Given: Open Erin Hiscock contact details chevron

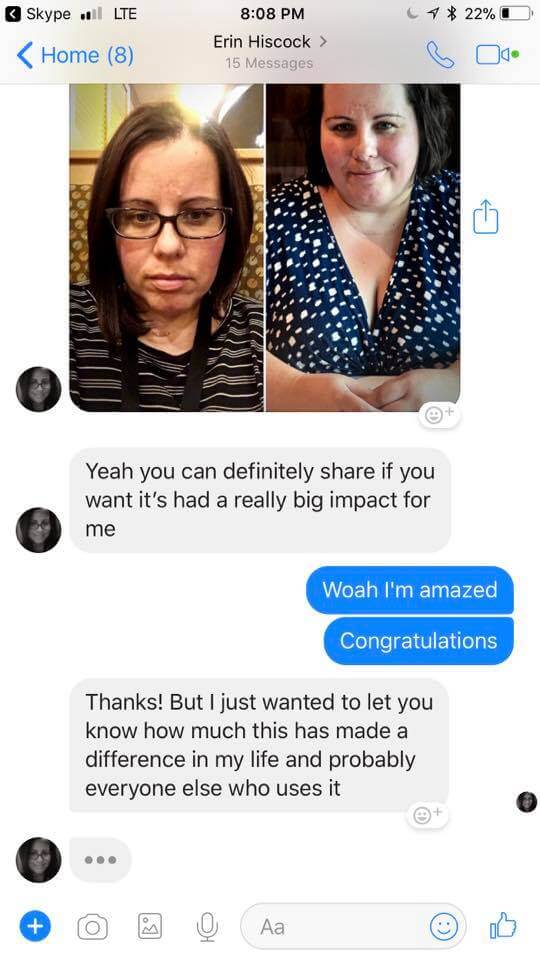Looking at the screenshot, I should (x=323, y=42).
